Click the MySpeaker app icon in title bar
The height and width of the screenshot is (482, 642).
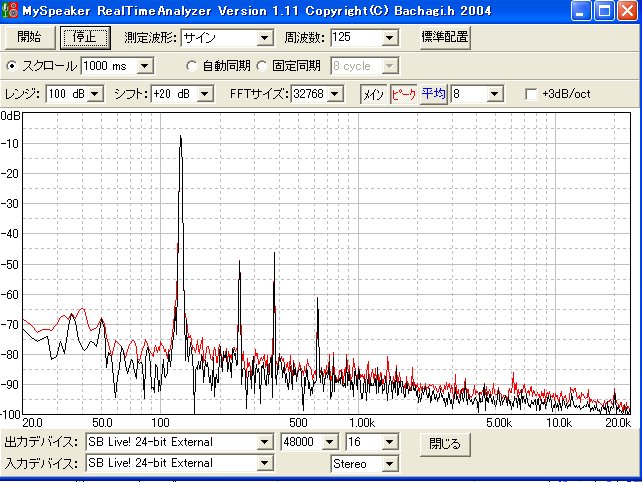(11, 11)
